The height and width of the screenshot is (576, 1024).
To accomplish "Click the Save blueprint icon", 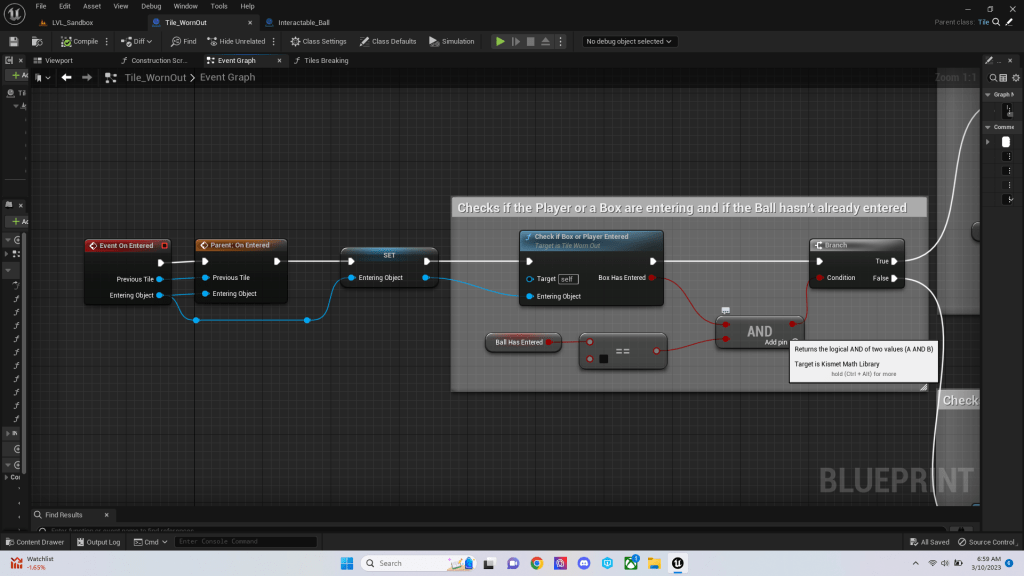I will tap(14, 41).
